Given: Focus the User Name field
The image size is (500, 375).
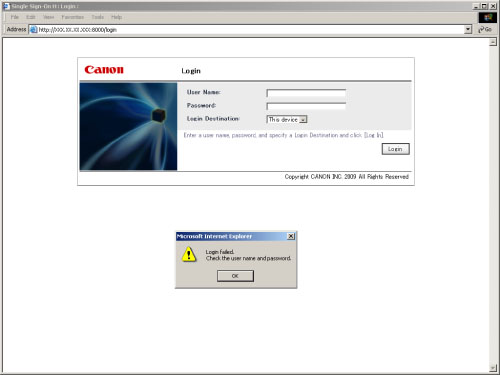Looking at the screenshot, I should [x=306, y=93].
